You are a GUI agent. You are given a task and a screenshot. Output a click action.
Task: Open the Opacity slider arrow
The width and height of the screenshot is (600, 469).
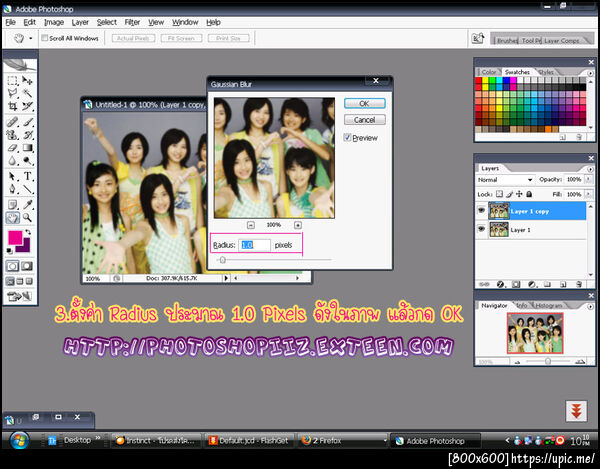[x=588, y=179]
